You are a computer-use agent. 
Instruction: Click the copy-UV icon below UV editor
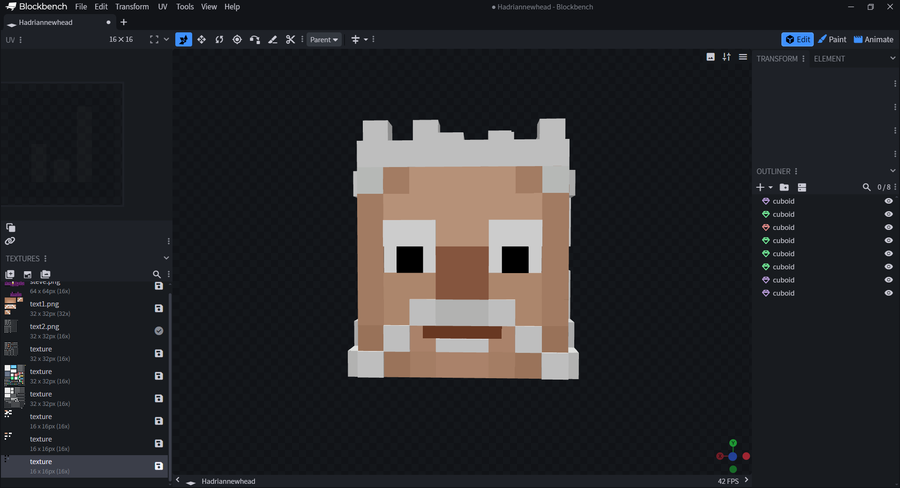pos(10,227)
